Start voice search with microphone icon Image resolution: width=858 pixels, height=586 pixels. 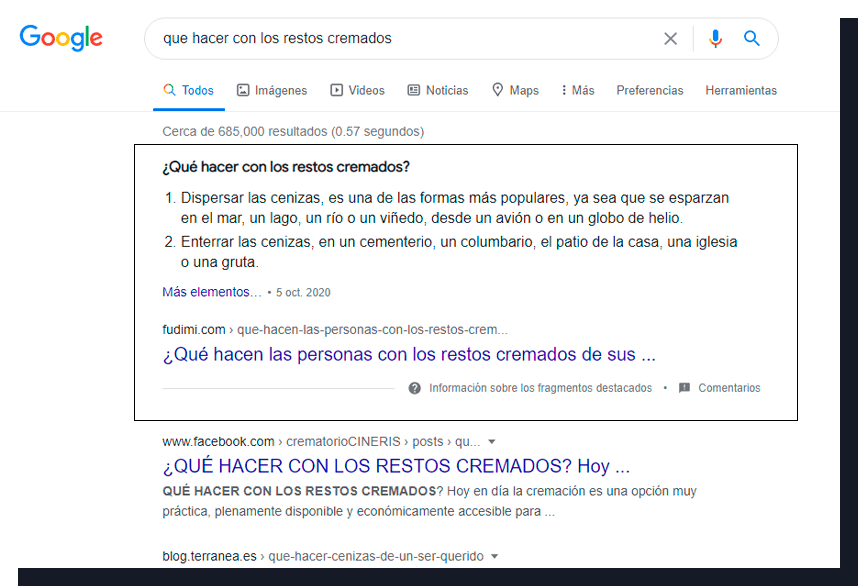pos(715,39)
